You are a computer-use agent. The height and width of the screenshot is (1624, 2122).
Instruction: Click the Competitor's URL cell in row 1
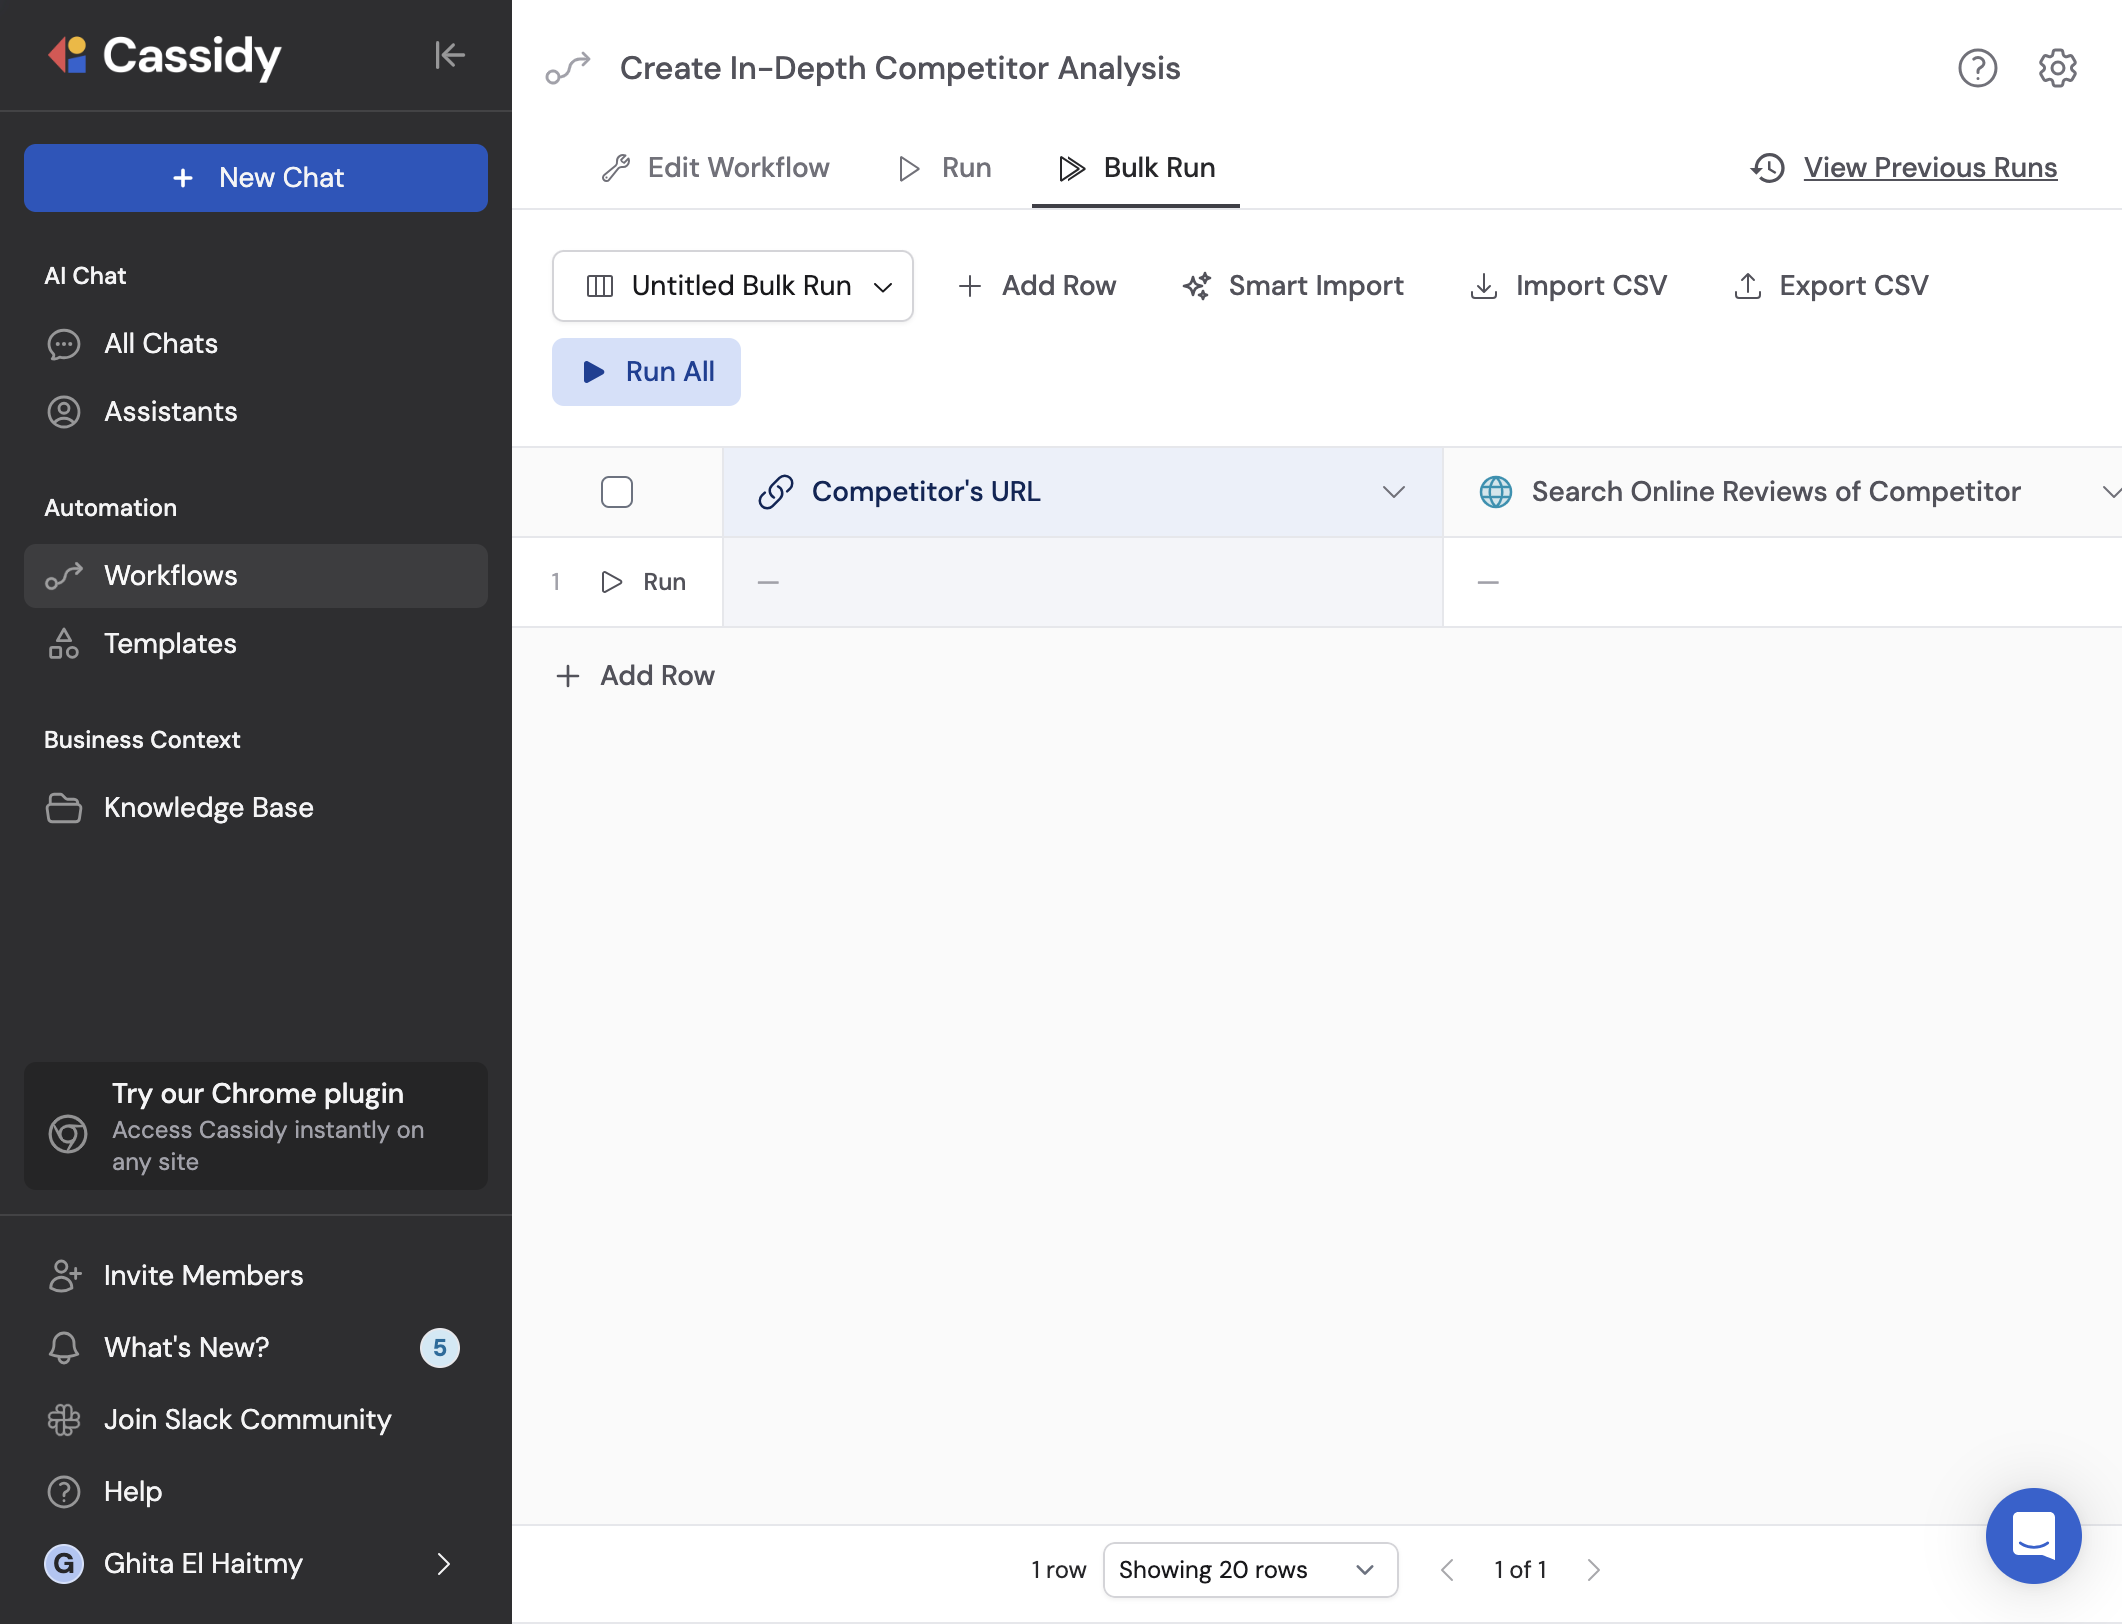click(x=1083, y=582)
